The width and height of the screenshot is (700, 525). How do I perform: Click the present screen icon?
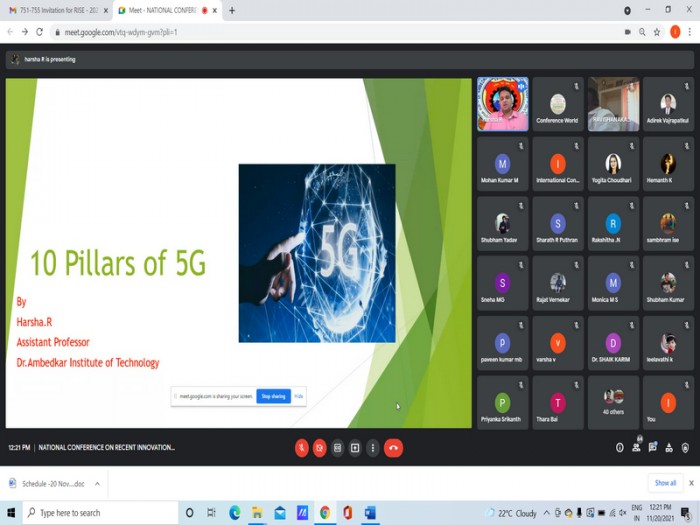(x=355, y=448)
